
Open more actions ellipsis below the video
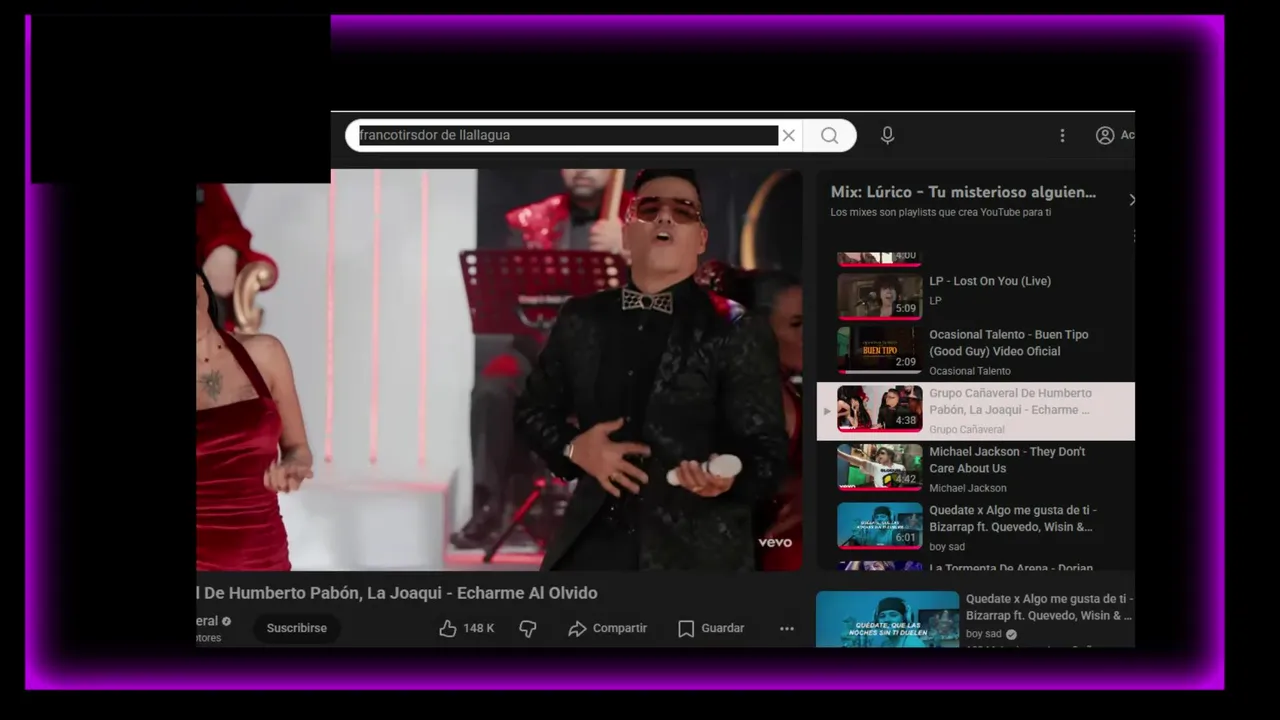(787, 628)
